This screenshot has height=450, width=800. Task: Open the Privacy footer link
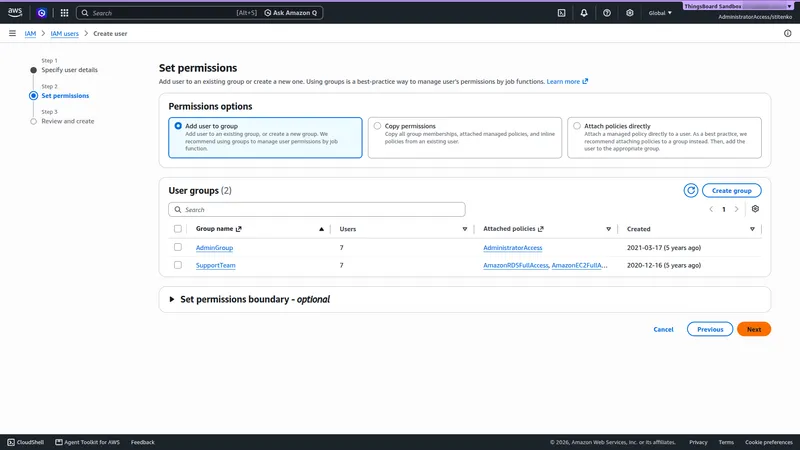coord(698,442)
